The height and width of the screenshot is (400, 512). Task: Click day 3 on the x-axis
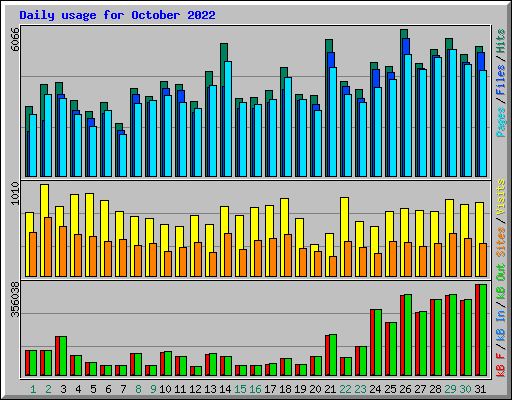pos(63,389)
